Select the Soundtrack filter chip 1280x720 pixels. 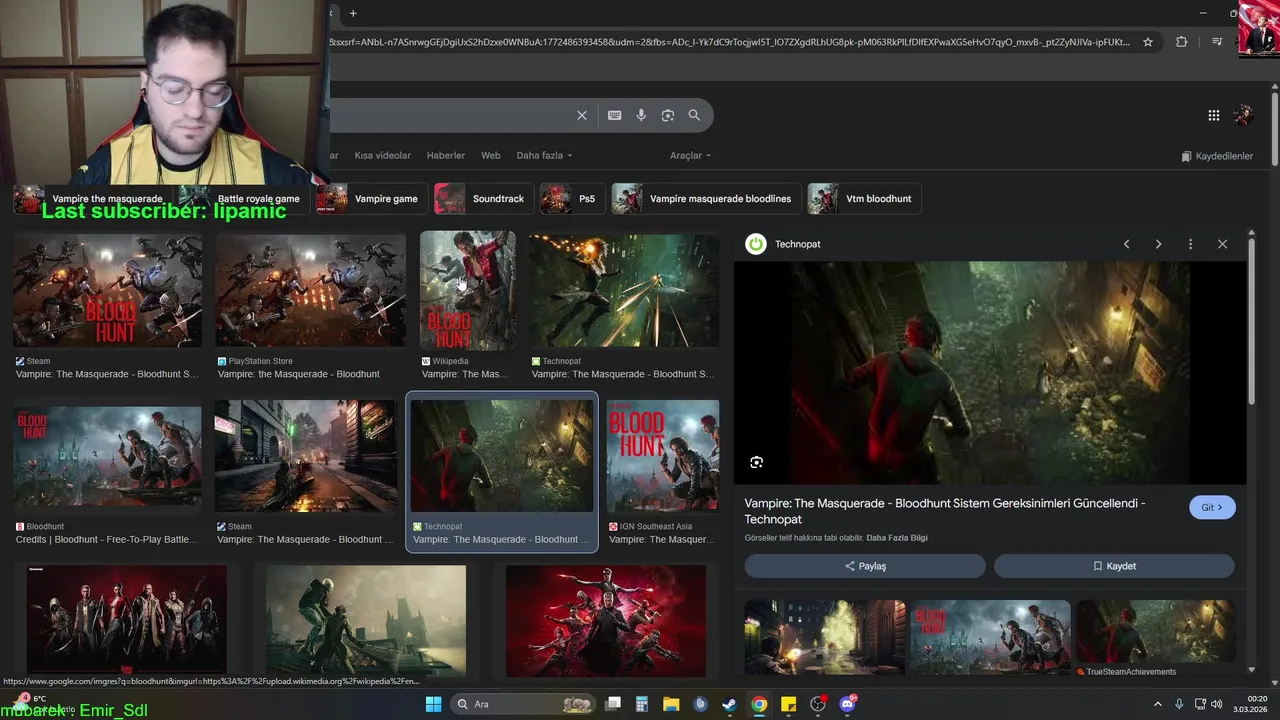[483, 199]
